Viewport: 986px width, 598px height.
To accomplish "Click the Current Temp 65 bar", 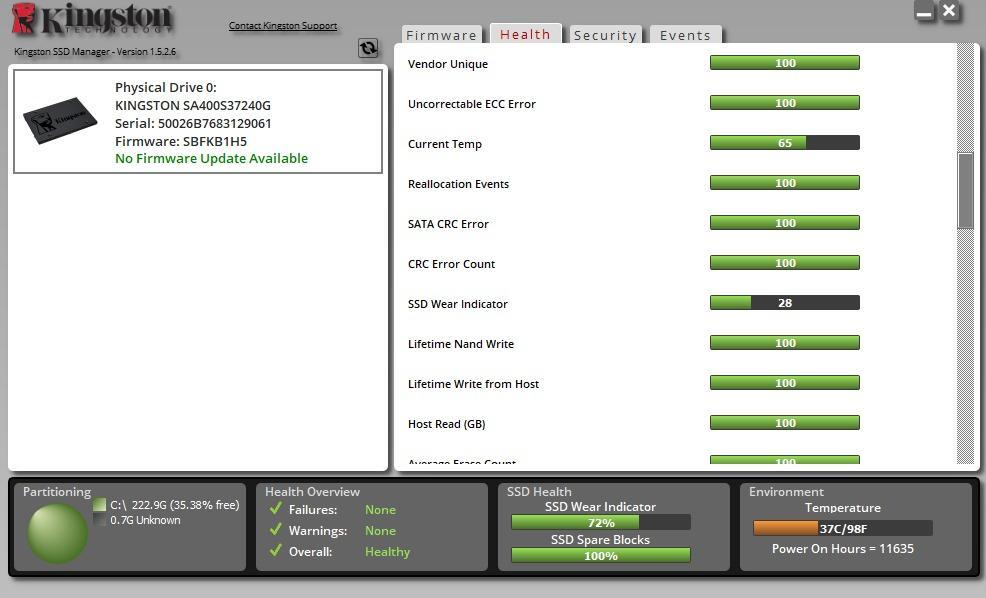I will point(785,143).
